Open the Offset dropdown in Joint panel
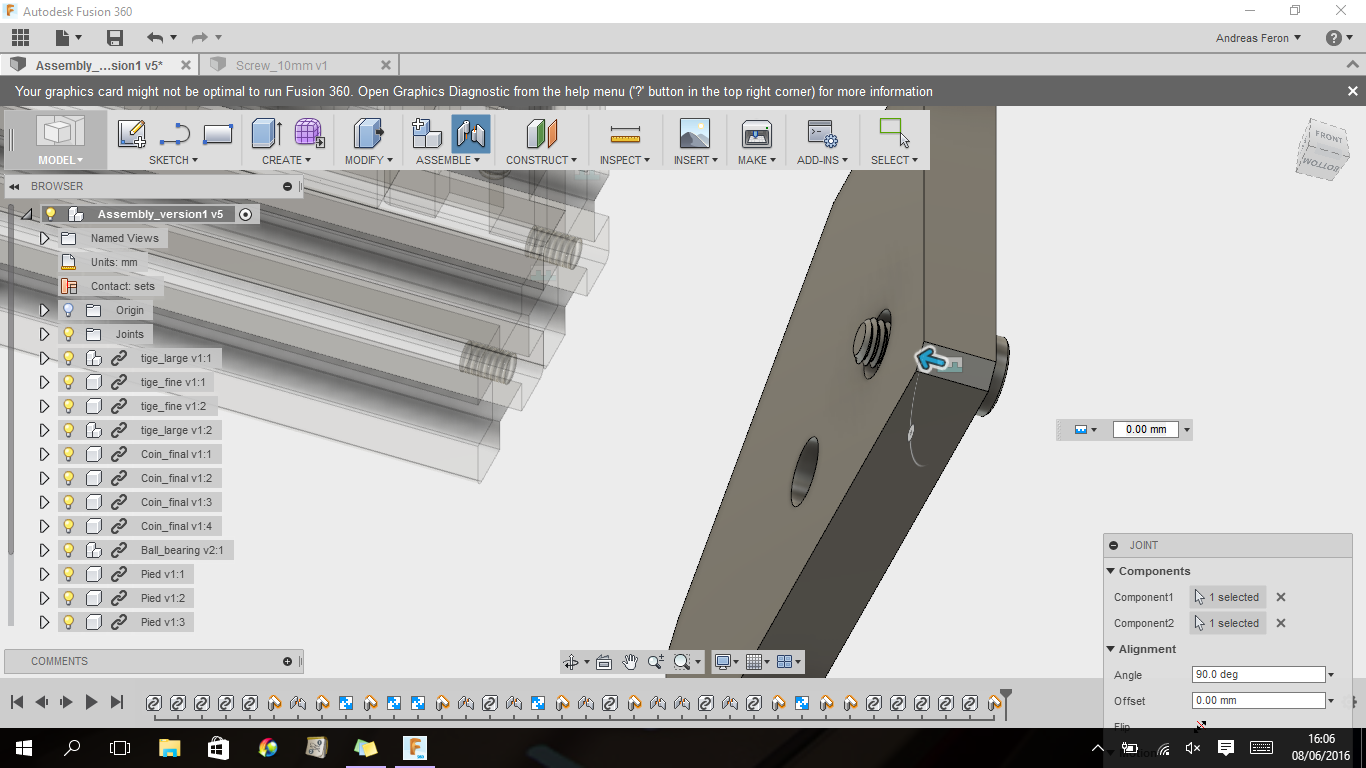Screen dimensions: 1366x768 1331,701
